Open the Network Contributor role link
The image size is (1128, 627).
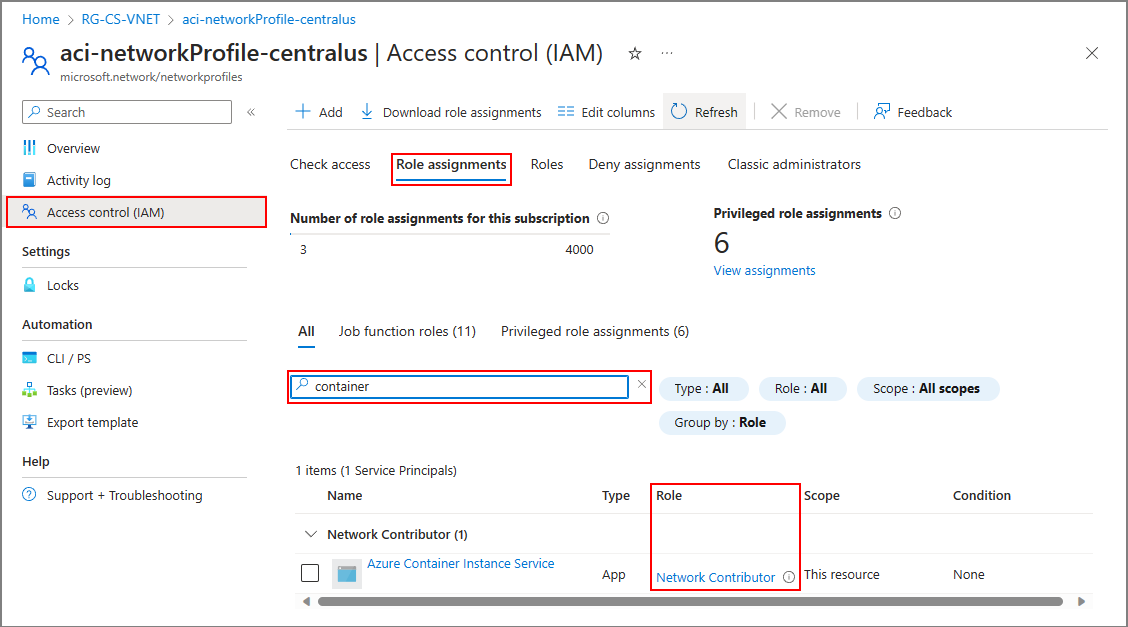716,577
